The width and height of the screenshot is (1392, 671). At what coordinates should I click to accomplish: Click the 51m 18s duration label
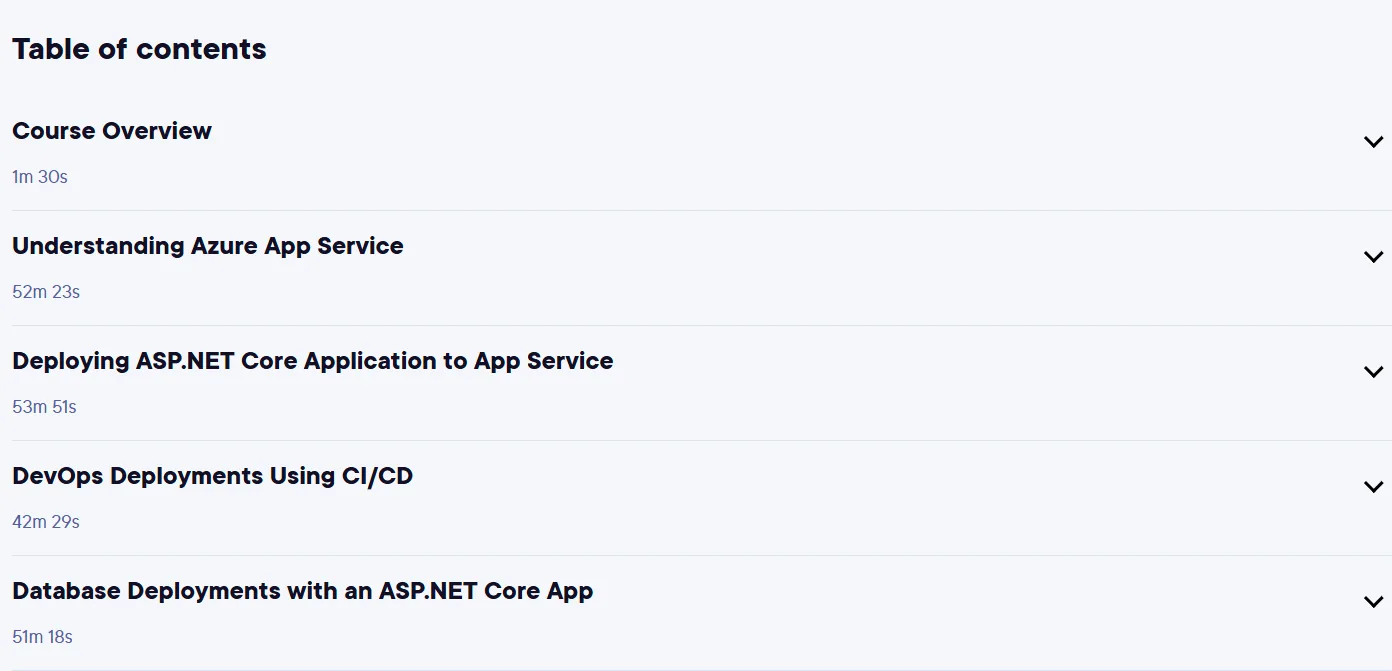(x=42, y=637)
